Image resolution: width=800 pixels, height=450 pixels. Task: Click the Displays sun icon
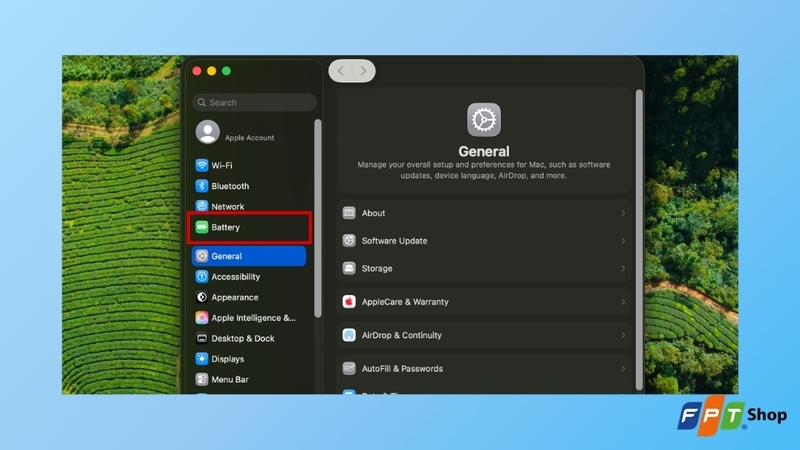(x=202, y=359)
